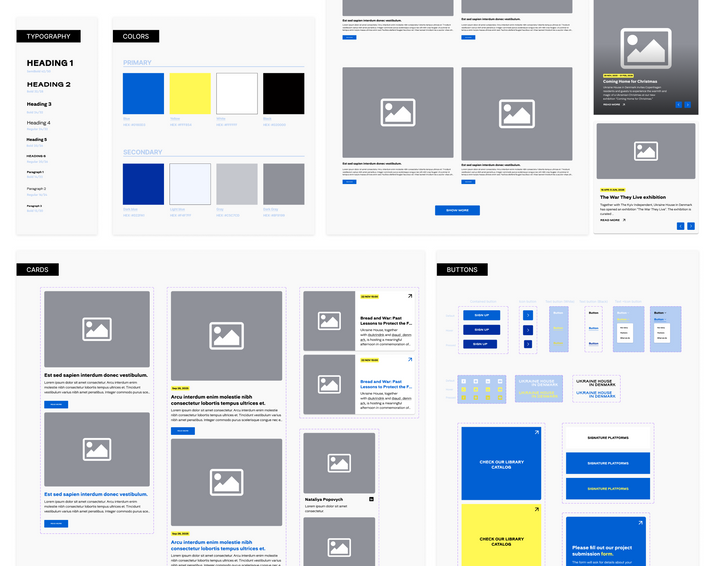This screenshot has height=566, width=715.
Task: Click black 'Ukraine House in Denmark' logo text
Action: [596, 383]
